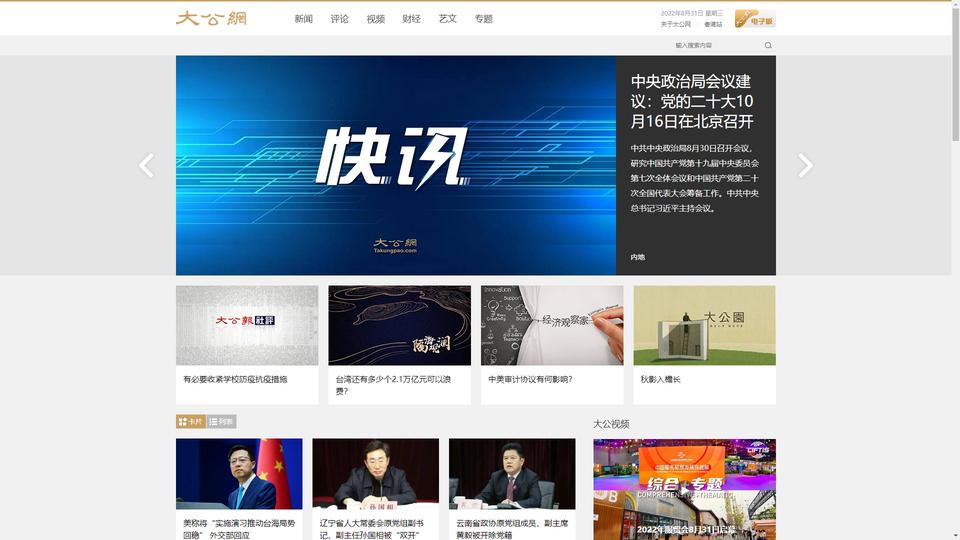This screenshot has width=960, height=540.
Task: Read 美称将实施演习推动台海局势回稳 article
Action: pos(239,529)
